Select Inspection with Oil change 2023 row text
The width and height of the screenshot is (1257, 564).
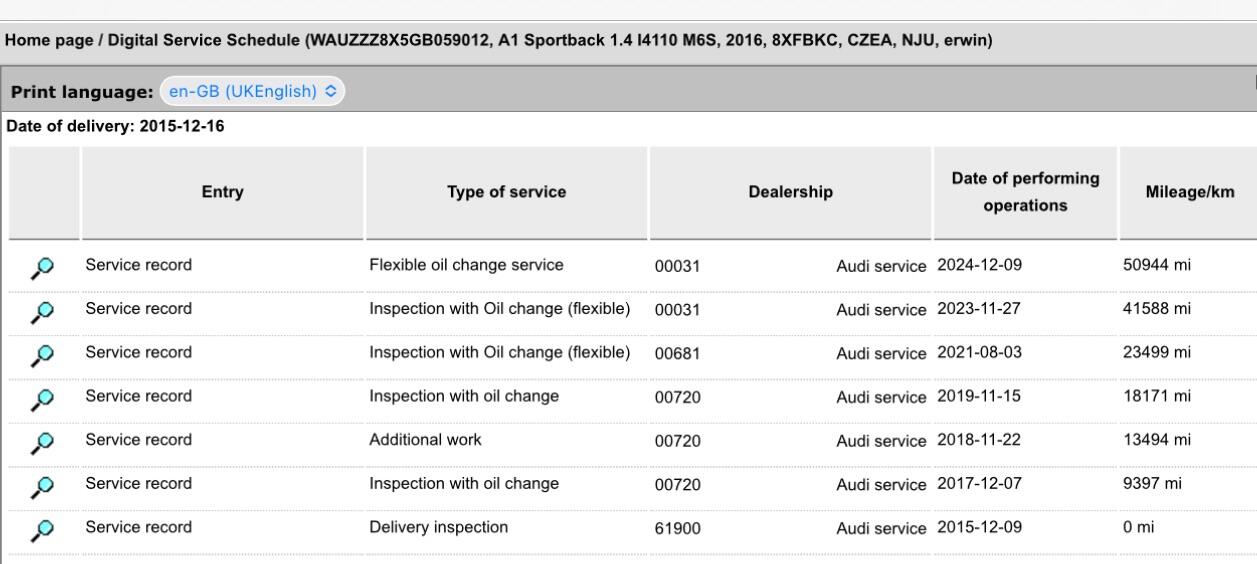pos(500,309)
